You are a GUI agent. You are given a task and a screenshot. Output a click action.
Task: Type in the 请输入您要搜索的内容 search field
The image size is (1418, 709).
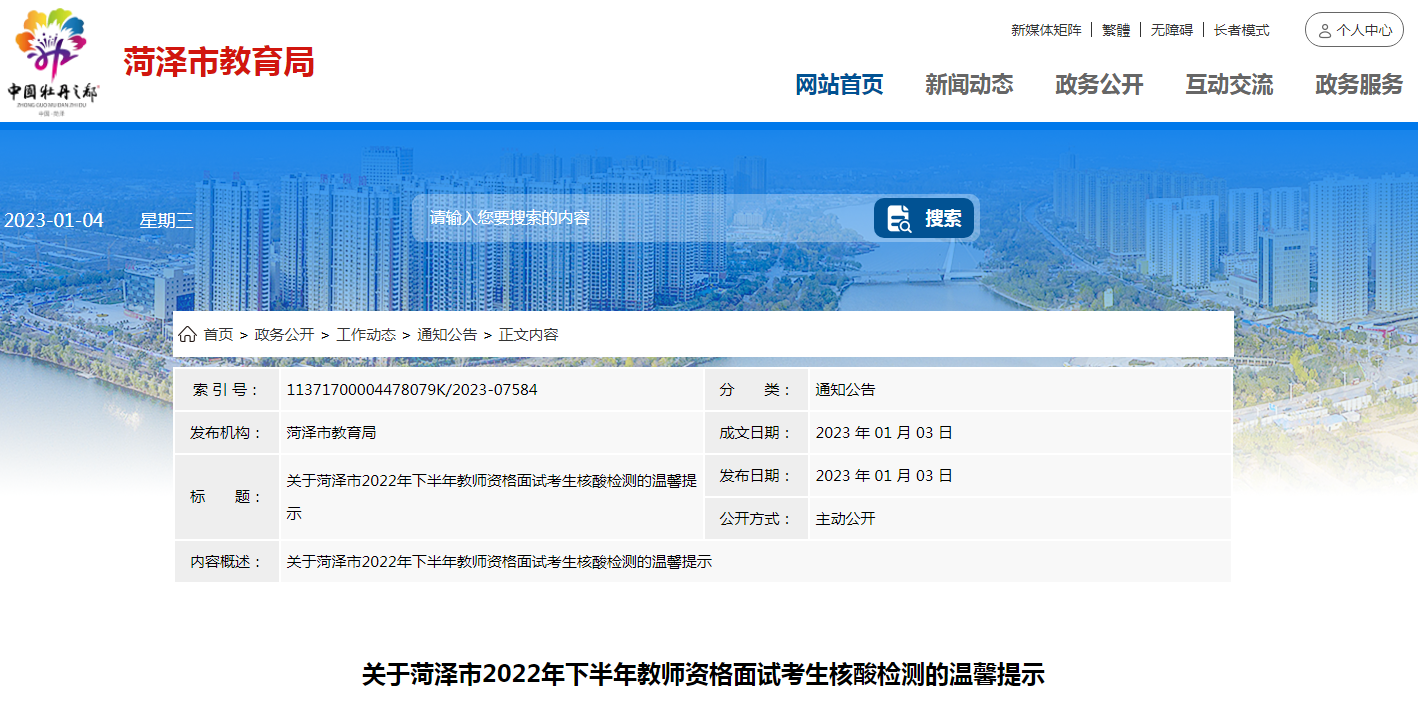tap(640, 218)
